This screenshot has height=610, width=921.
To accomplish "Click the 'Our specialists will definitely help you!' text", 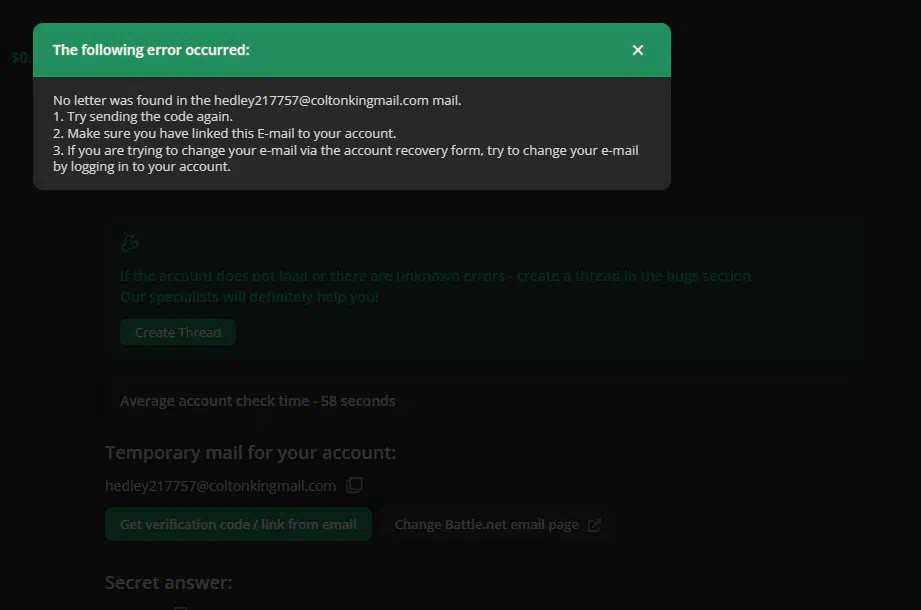I will (250, 297).
